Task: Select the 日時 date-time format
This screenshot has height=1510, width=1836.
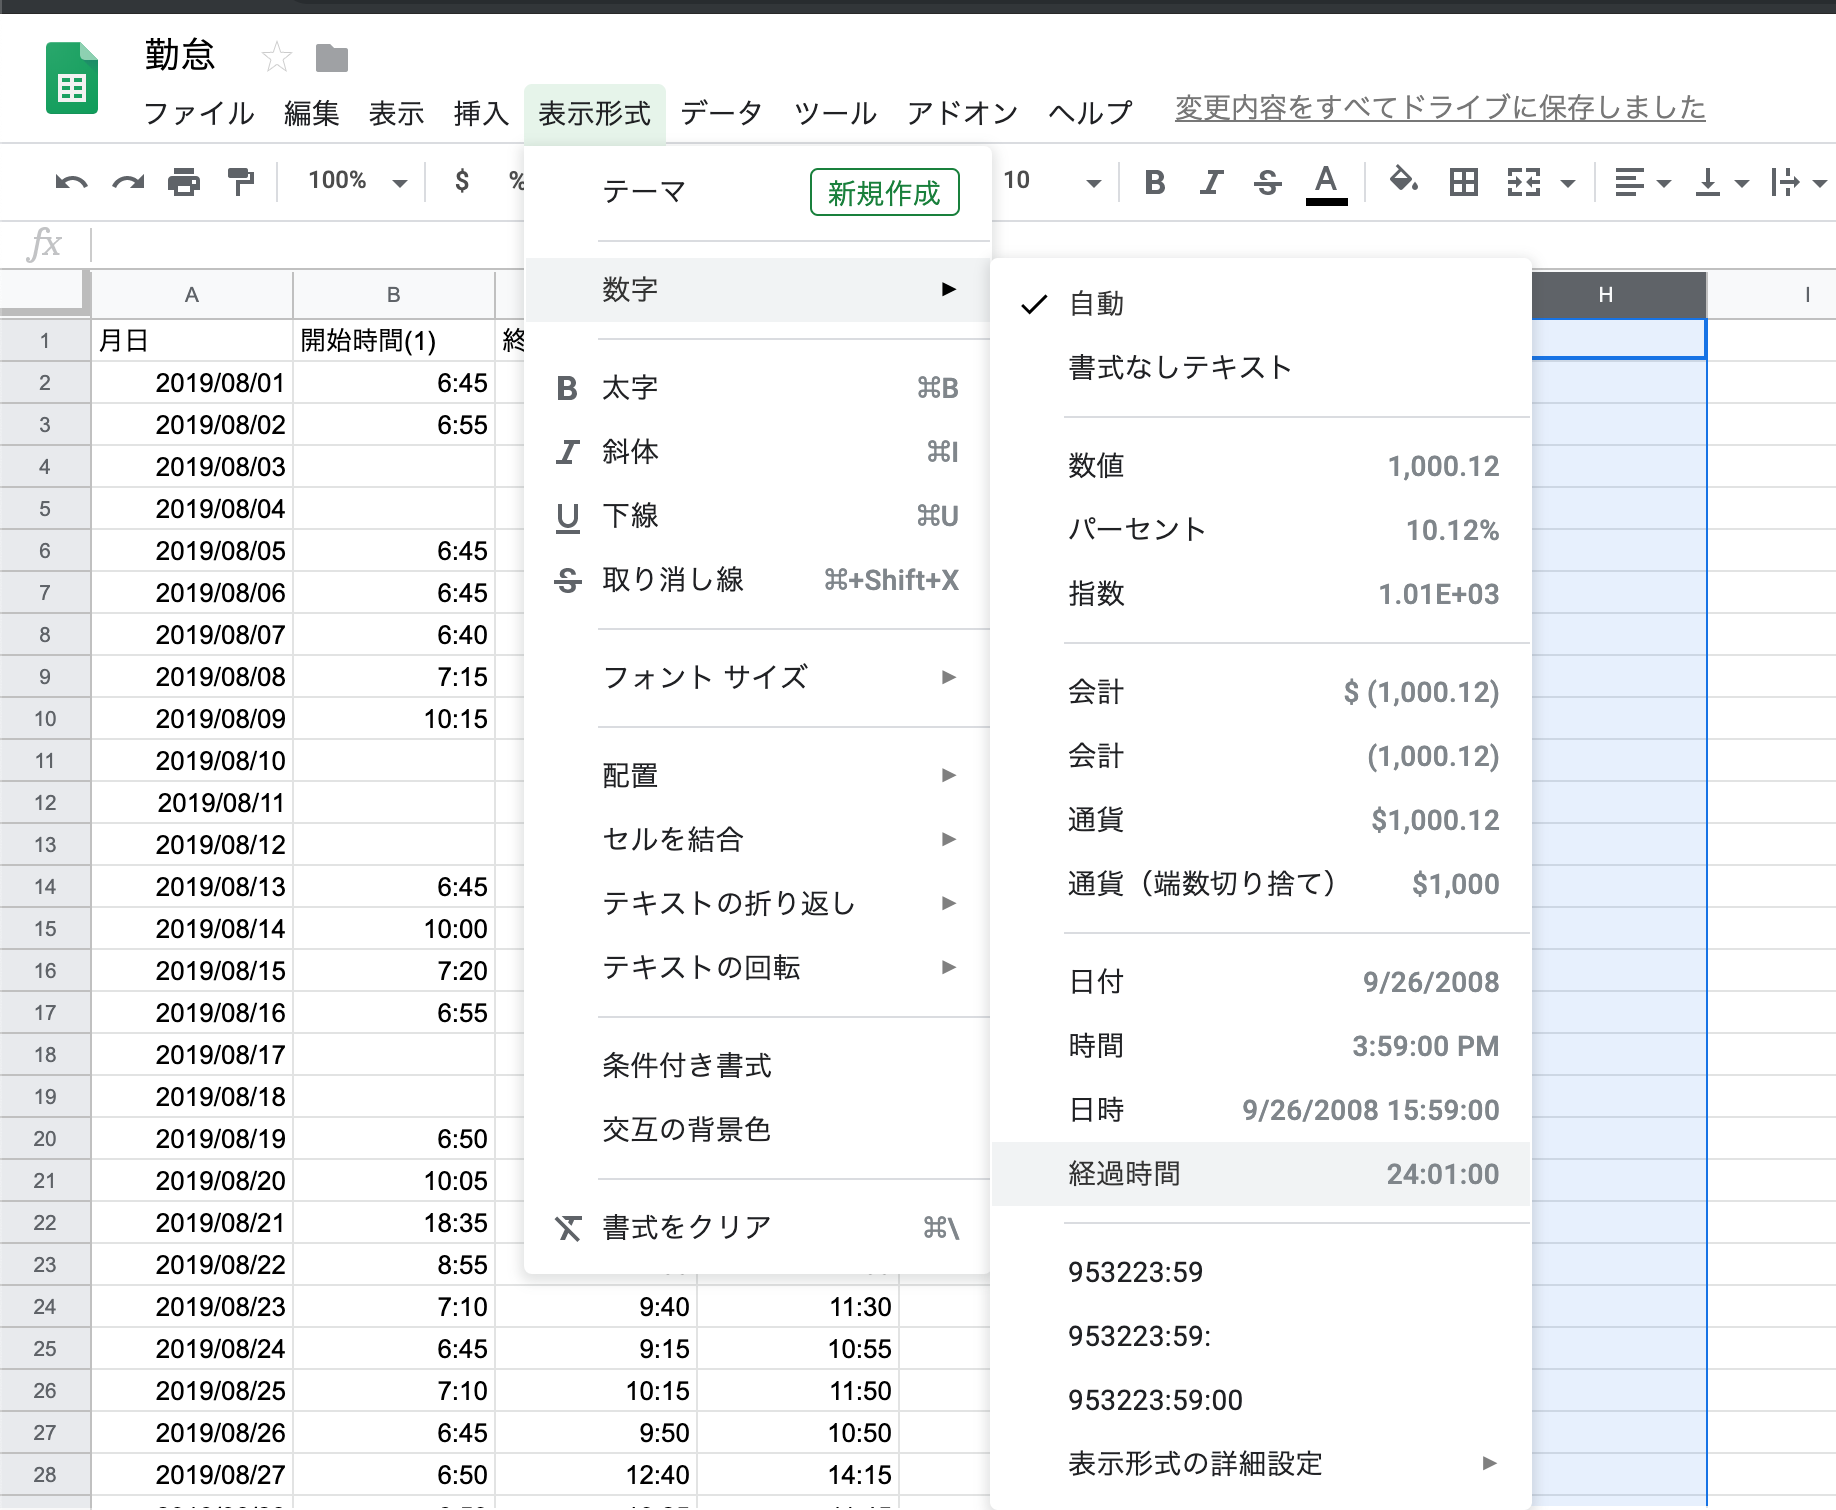Action: click(x=1261, y=1110)
